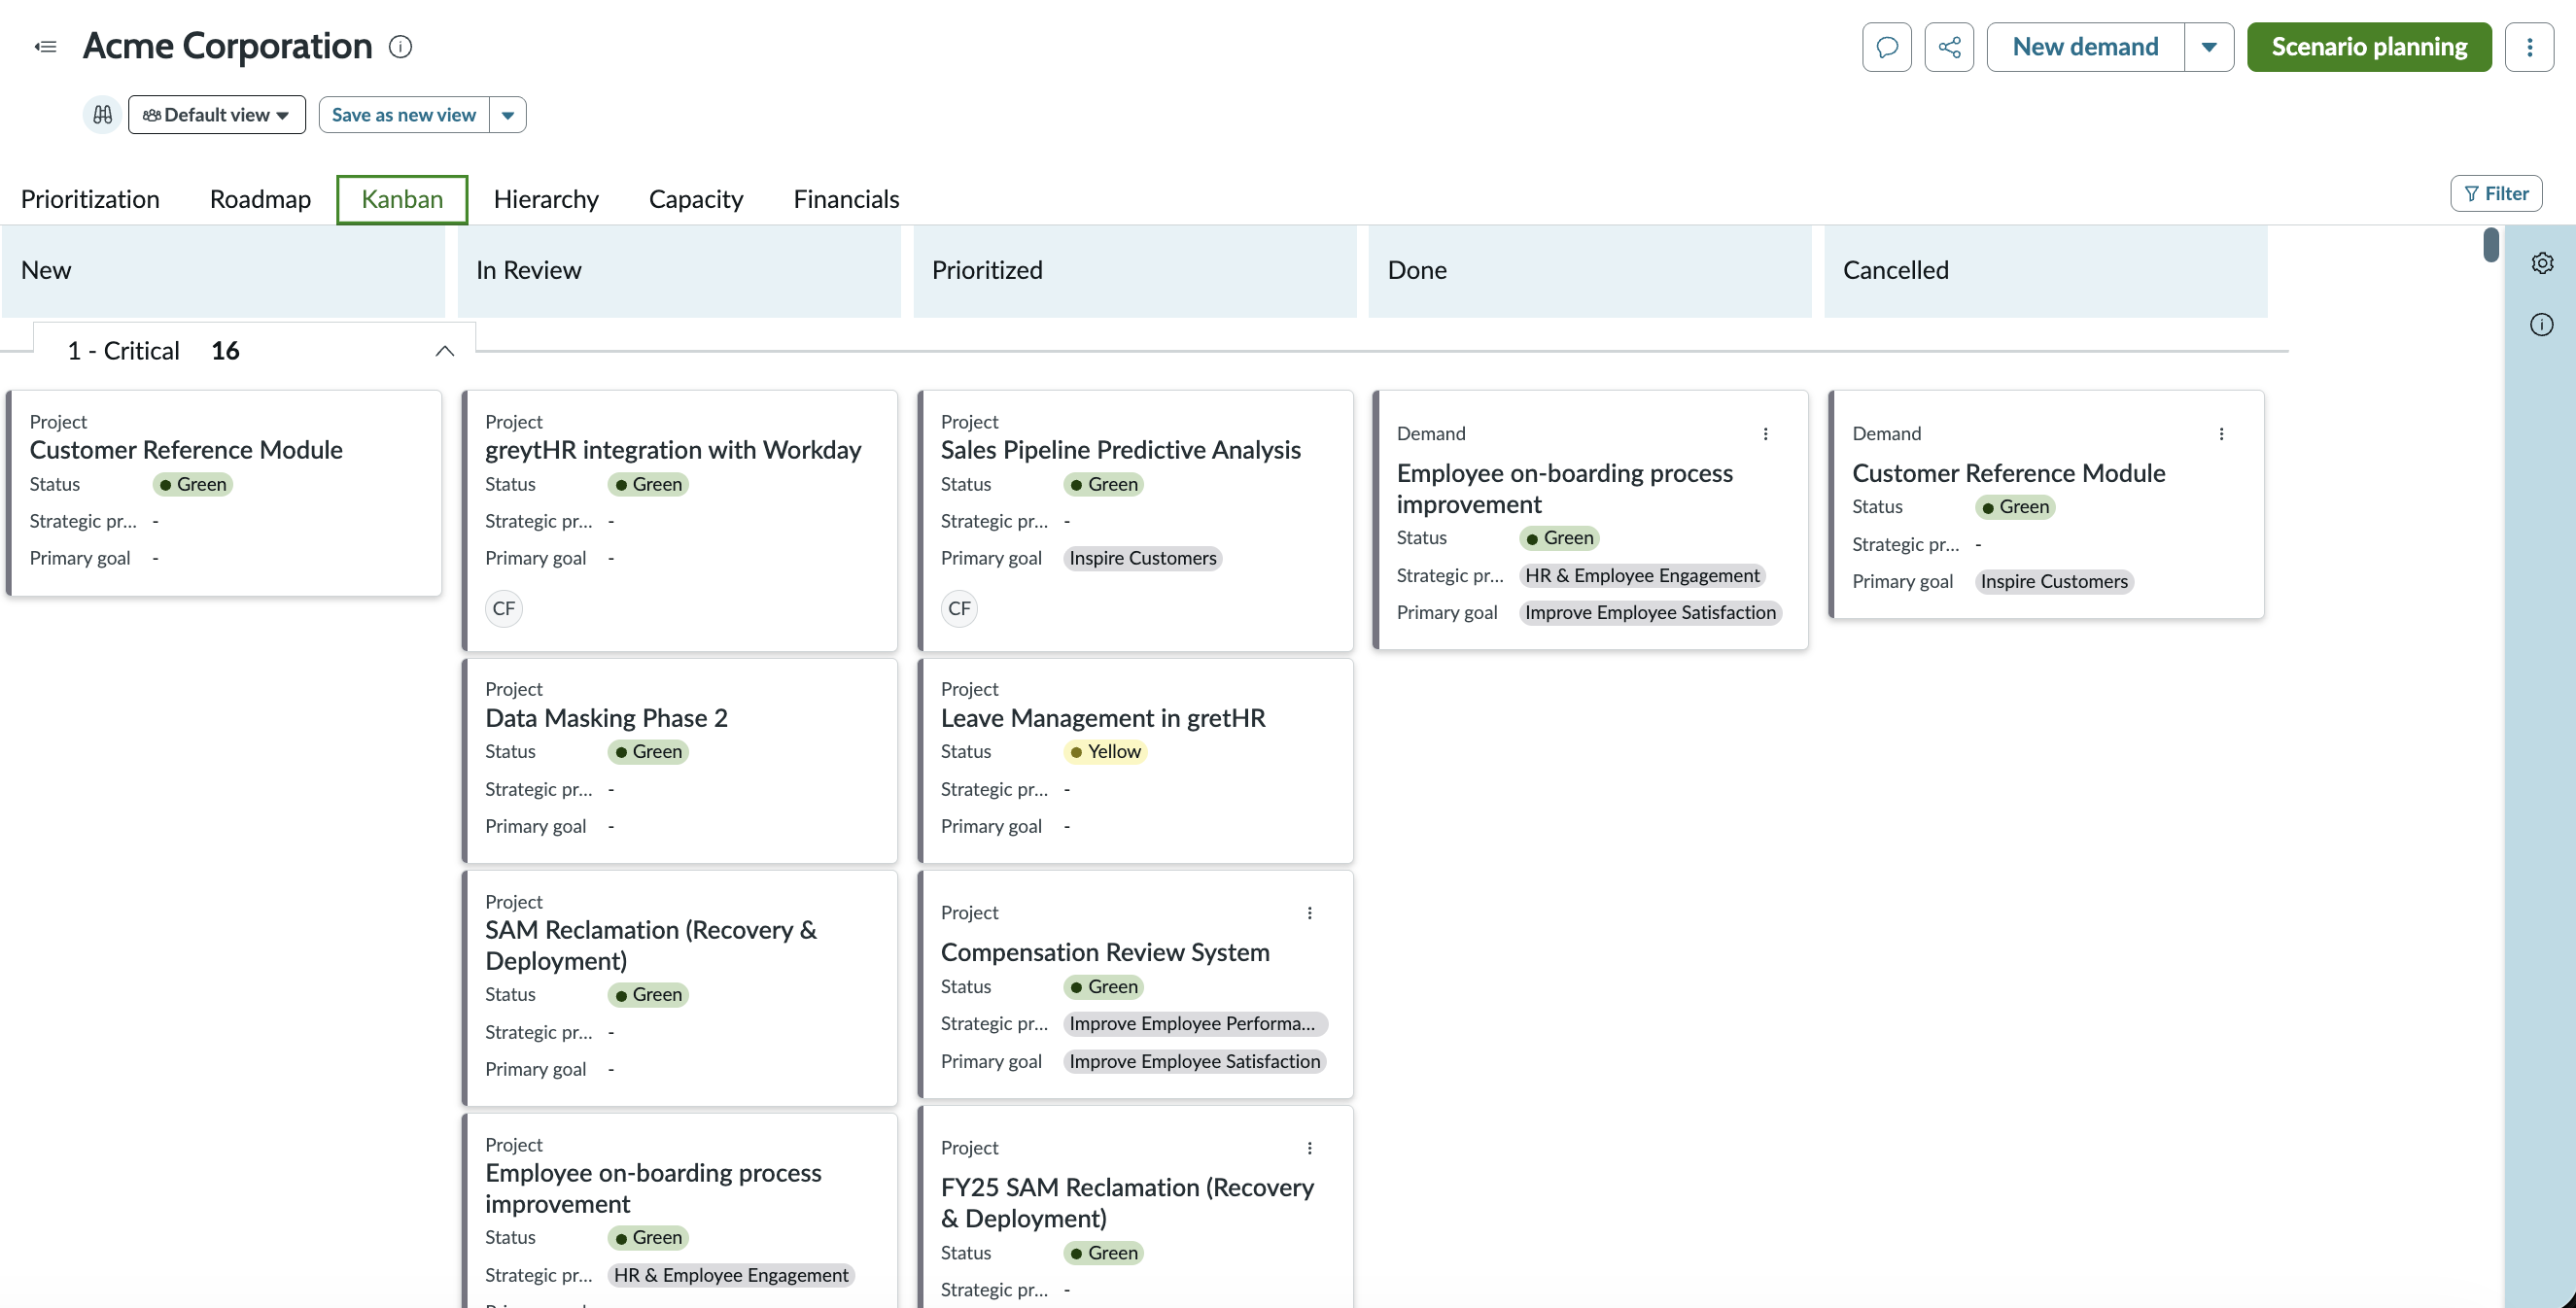
Task: Click Improve Employee Performa... tag
Action: coord(1195,1024)
